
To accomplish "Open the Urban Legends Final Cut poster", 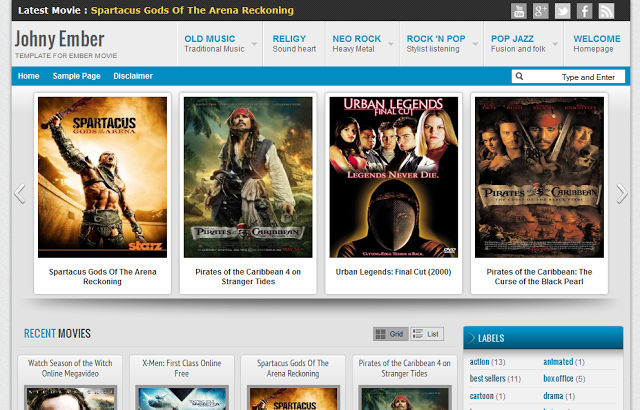I will click(393, 177).
